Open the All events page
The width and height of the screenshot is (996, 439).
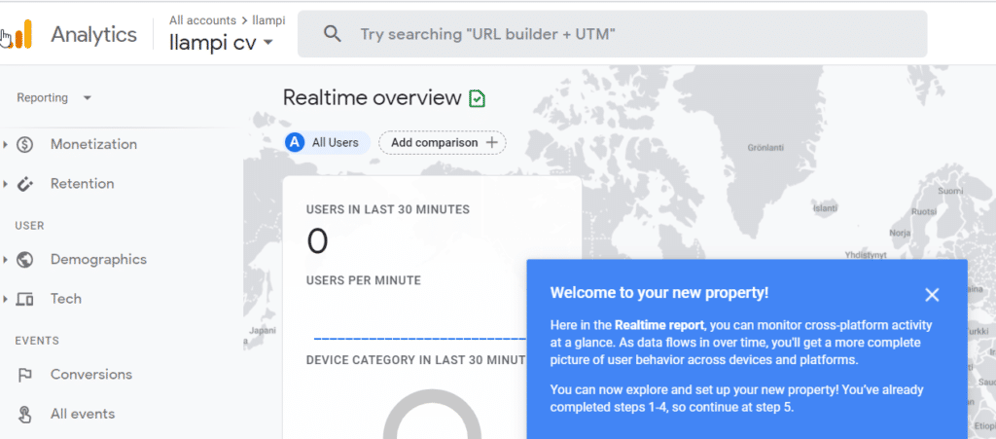[83, 414]
